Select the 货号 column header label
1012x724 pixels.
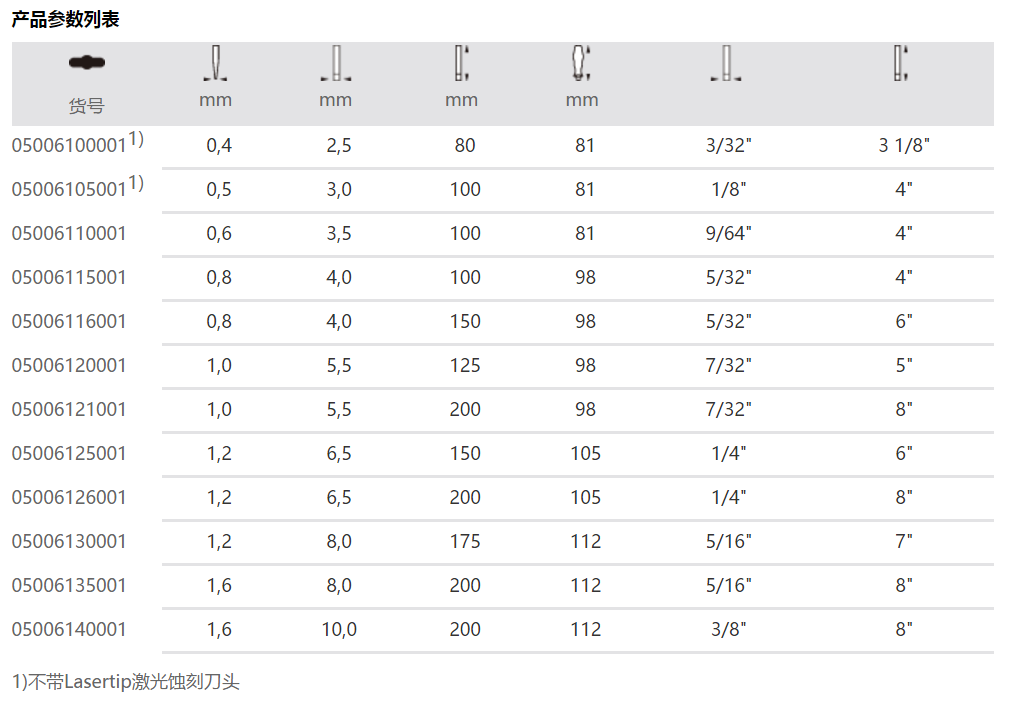(87, 106)
